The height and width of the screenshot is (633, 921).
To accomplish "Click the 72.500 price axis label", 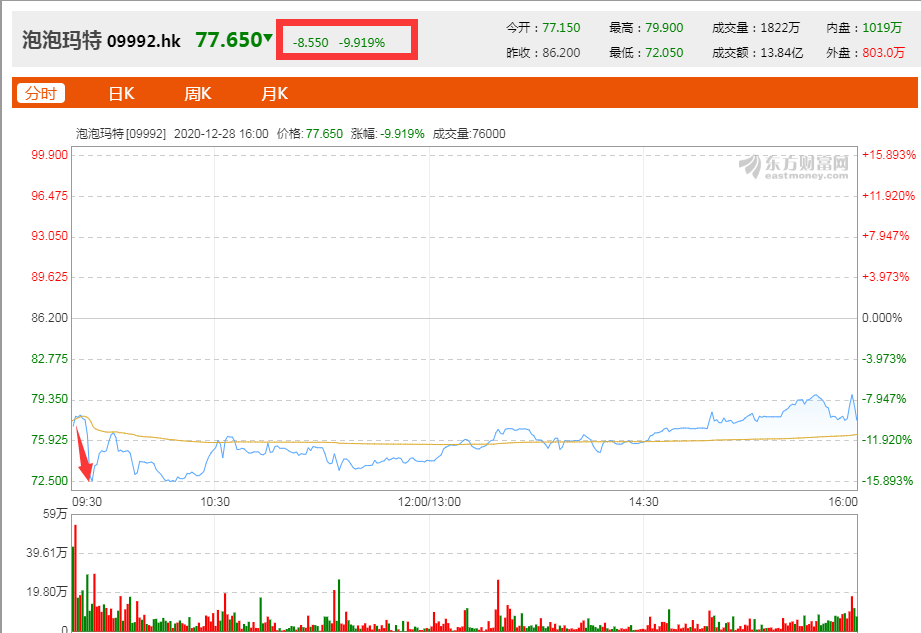I will [x=49, y=481].
